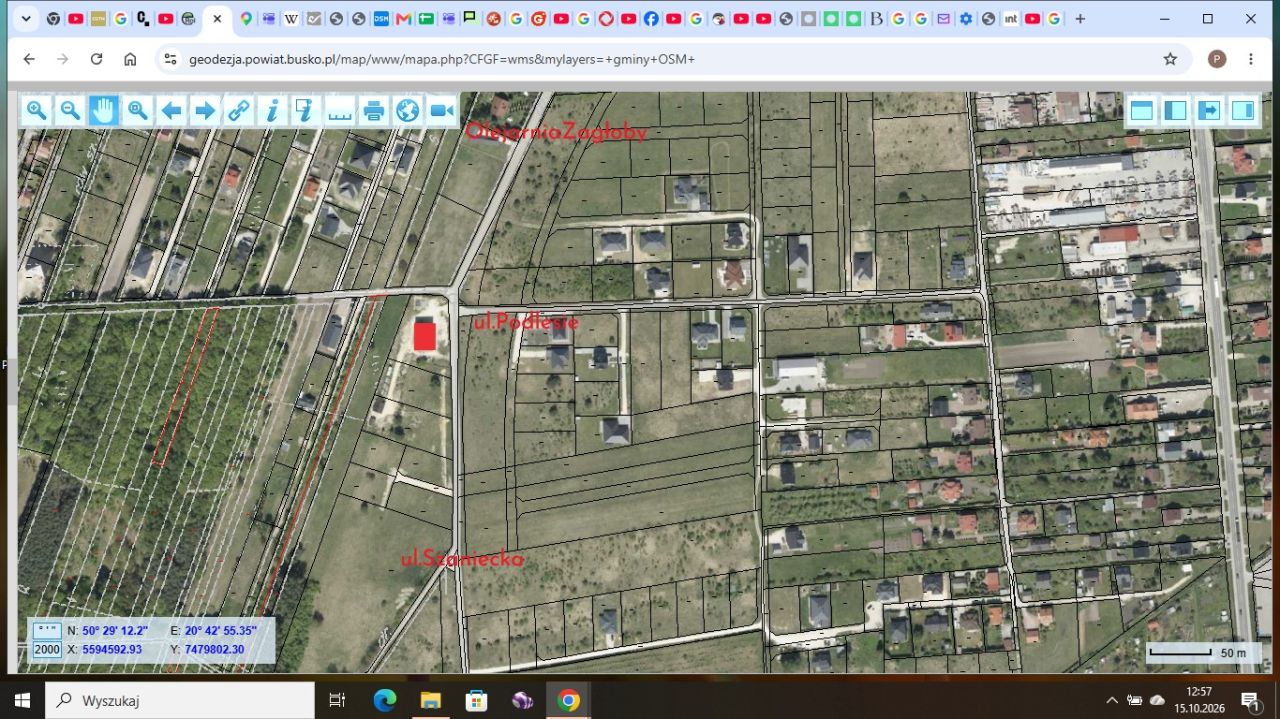Click the Windows taskbar search box Wyszukaj
The image size is (1280, 719).
coord(181,700)
